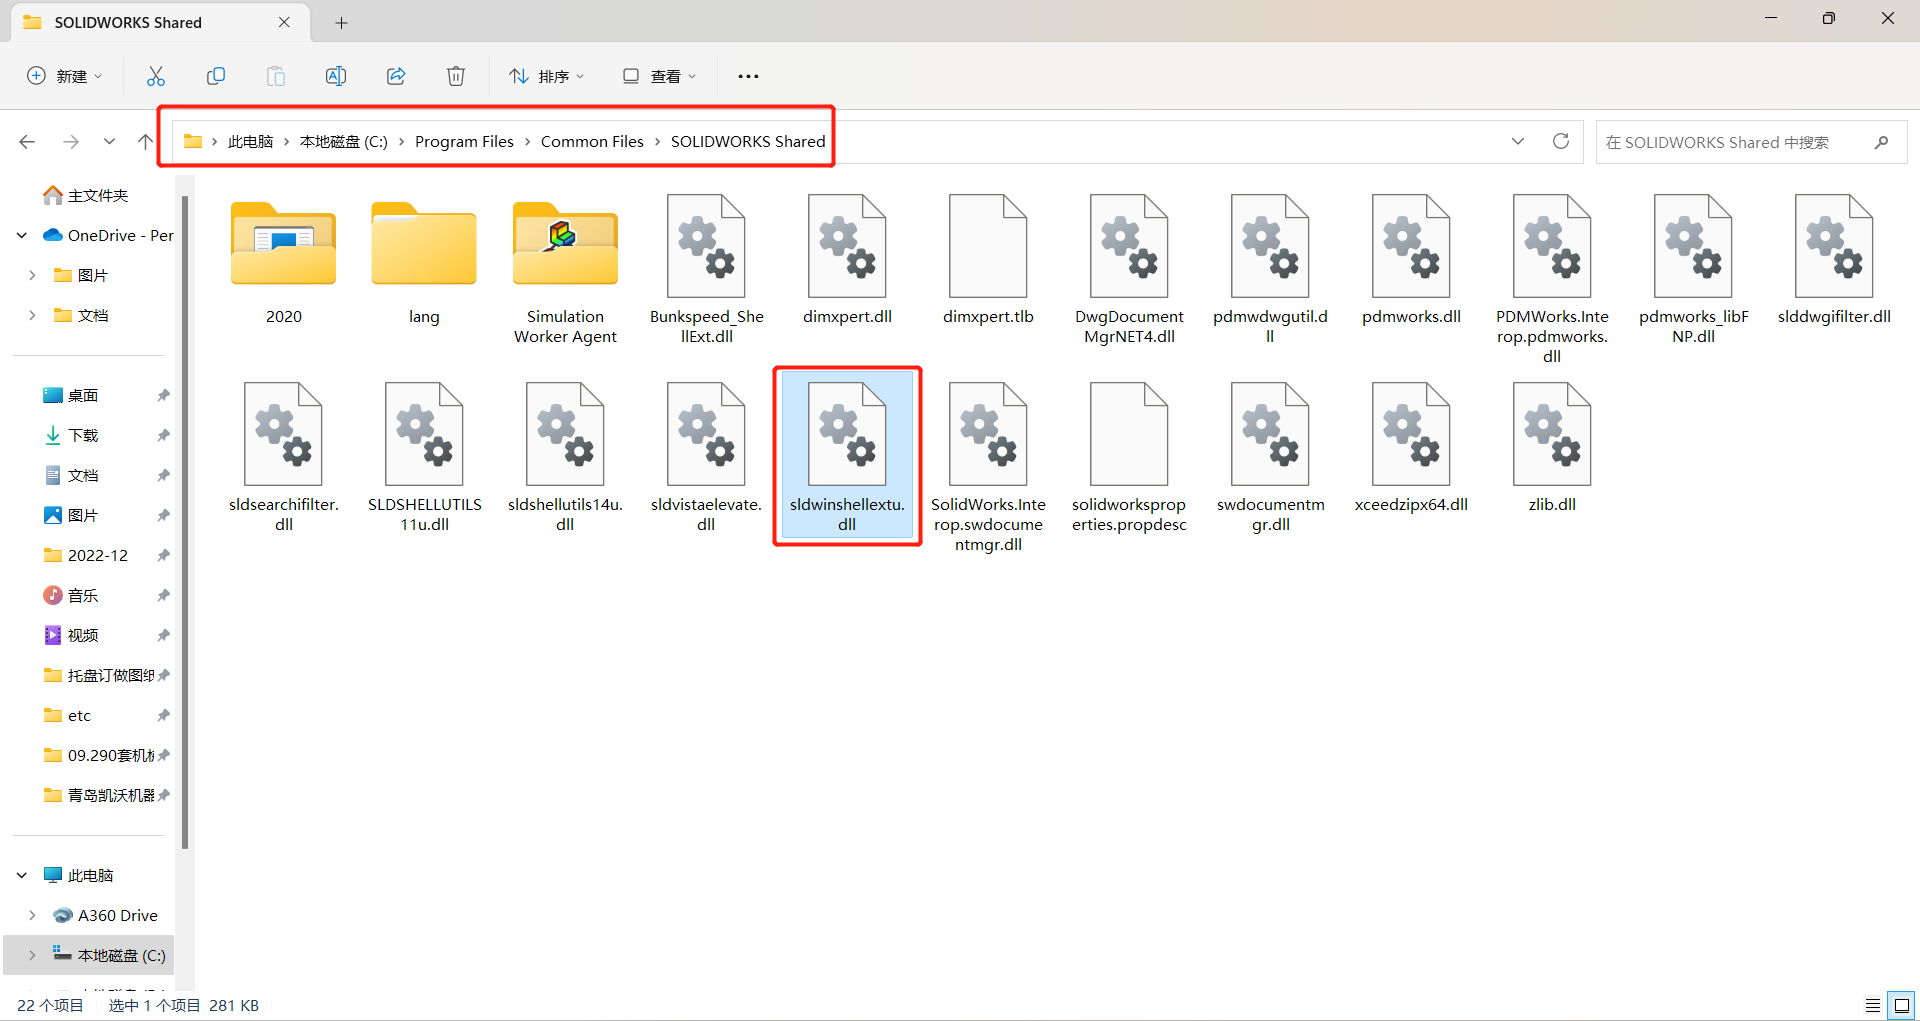Viewport: 1920px width, 1021px height.
Task: Open the 新建 dropdown button
Action: coord(64,76)
